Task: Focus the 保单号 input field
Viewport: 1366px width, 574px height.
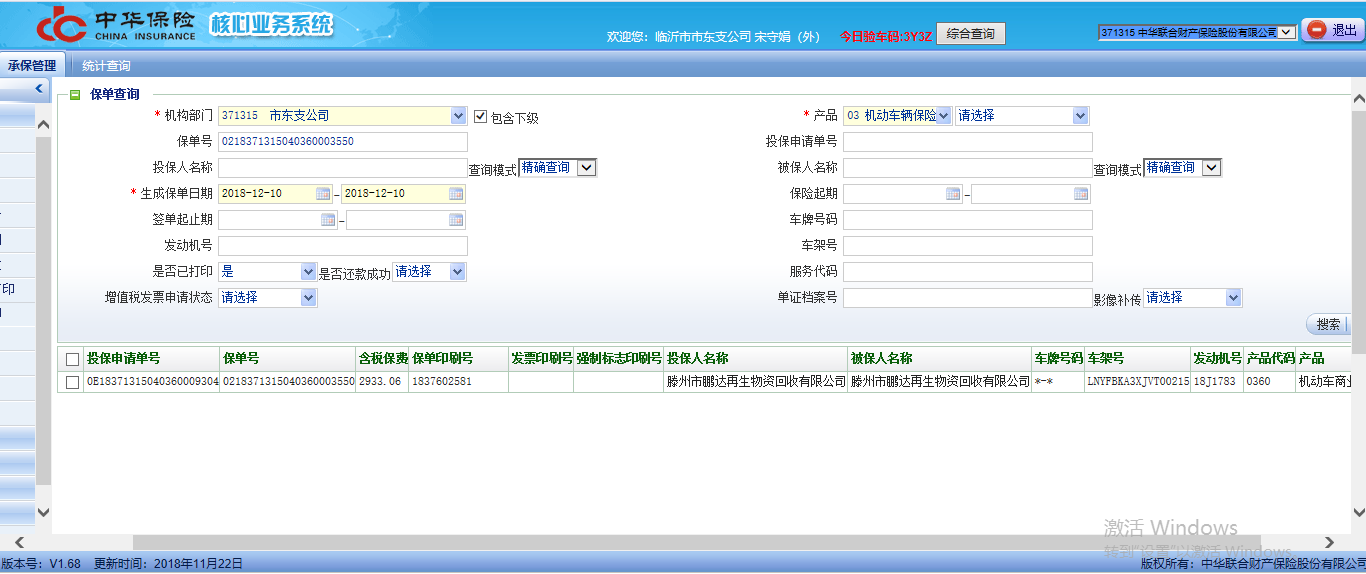Action: pyautogui.click(x=343, y=142)
